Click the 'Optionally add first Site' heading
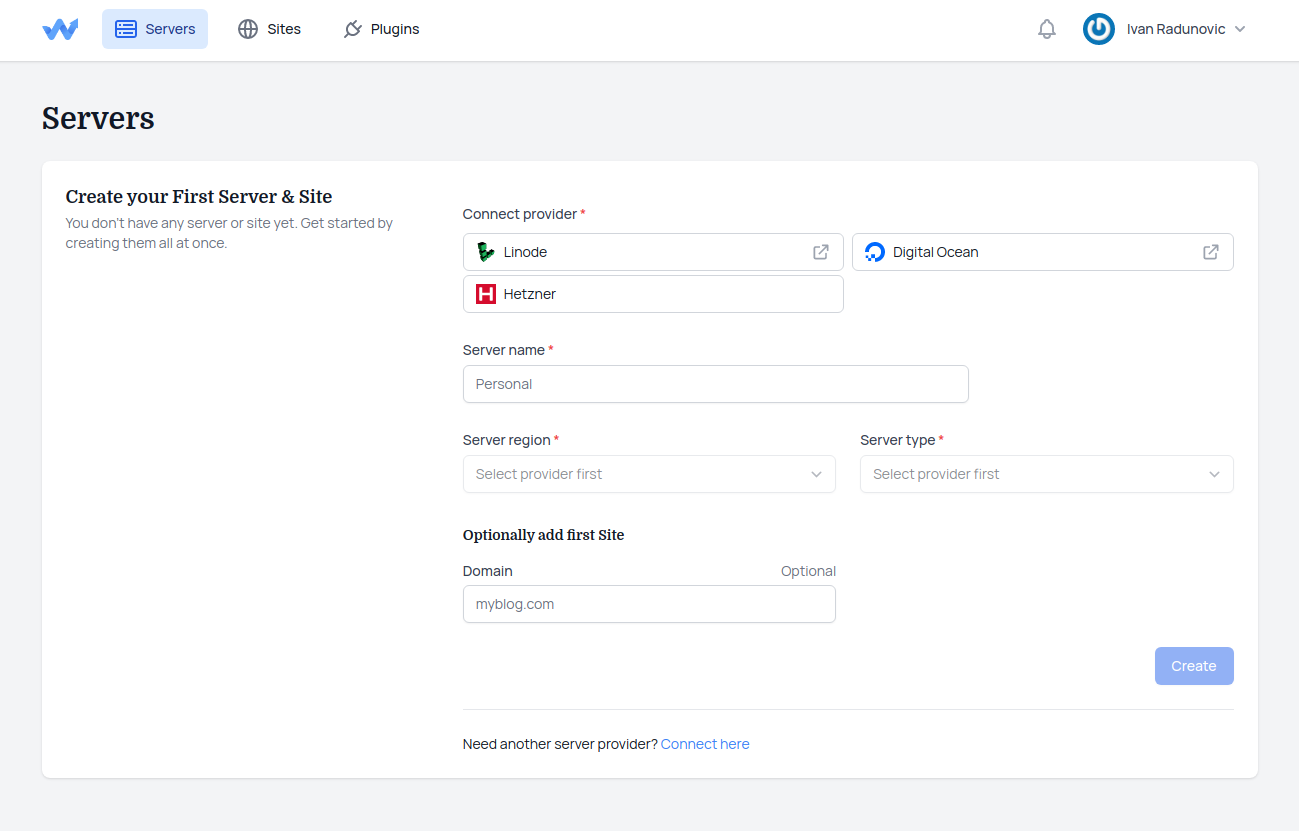This screenshot has height=831, width=1299. [x=543, y=535]
